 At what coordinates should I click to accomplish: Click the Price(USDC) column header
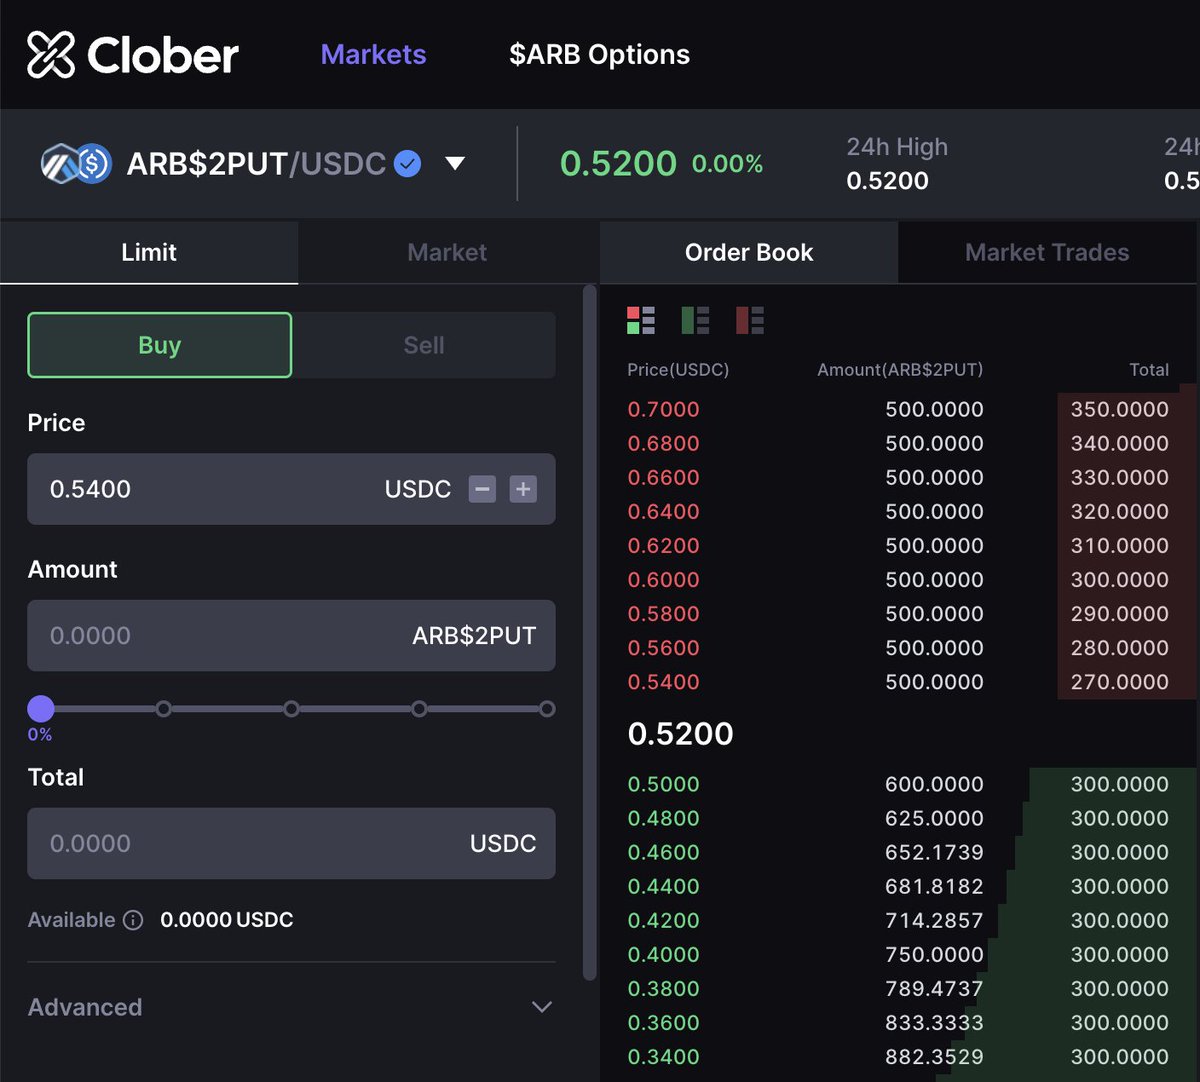pos(678,370)
